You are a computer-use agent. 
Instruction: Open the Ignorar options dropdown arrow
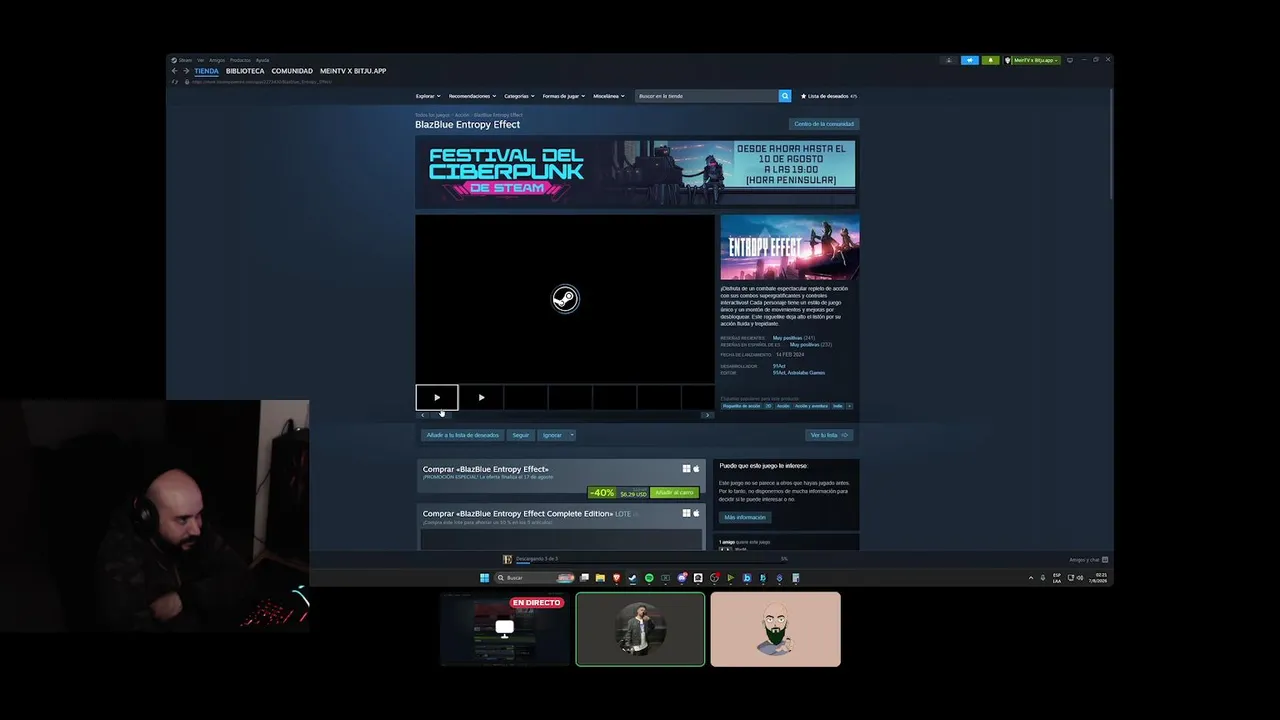pyautogui.click(x=571, y=435)
